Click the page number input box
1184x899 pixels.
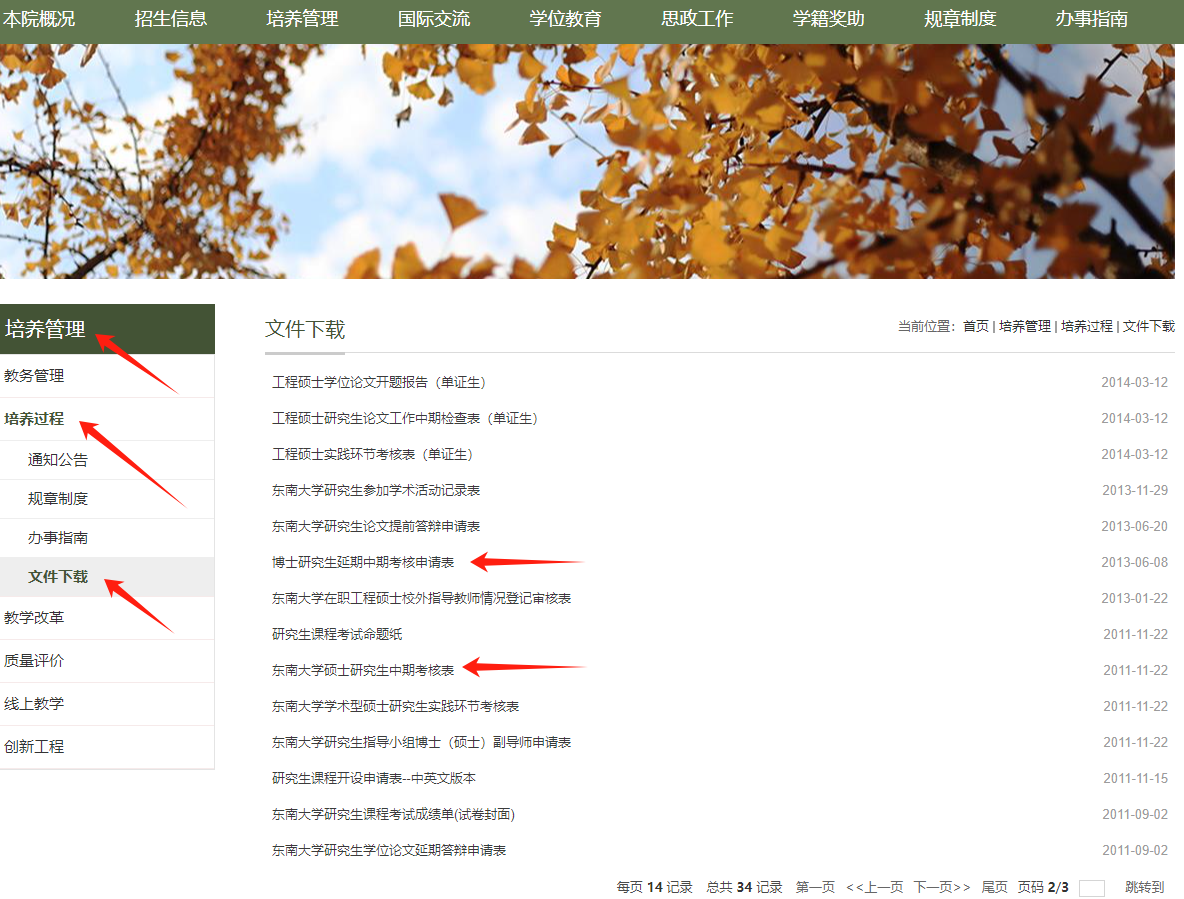[1092, 888]
